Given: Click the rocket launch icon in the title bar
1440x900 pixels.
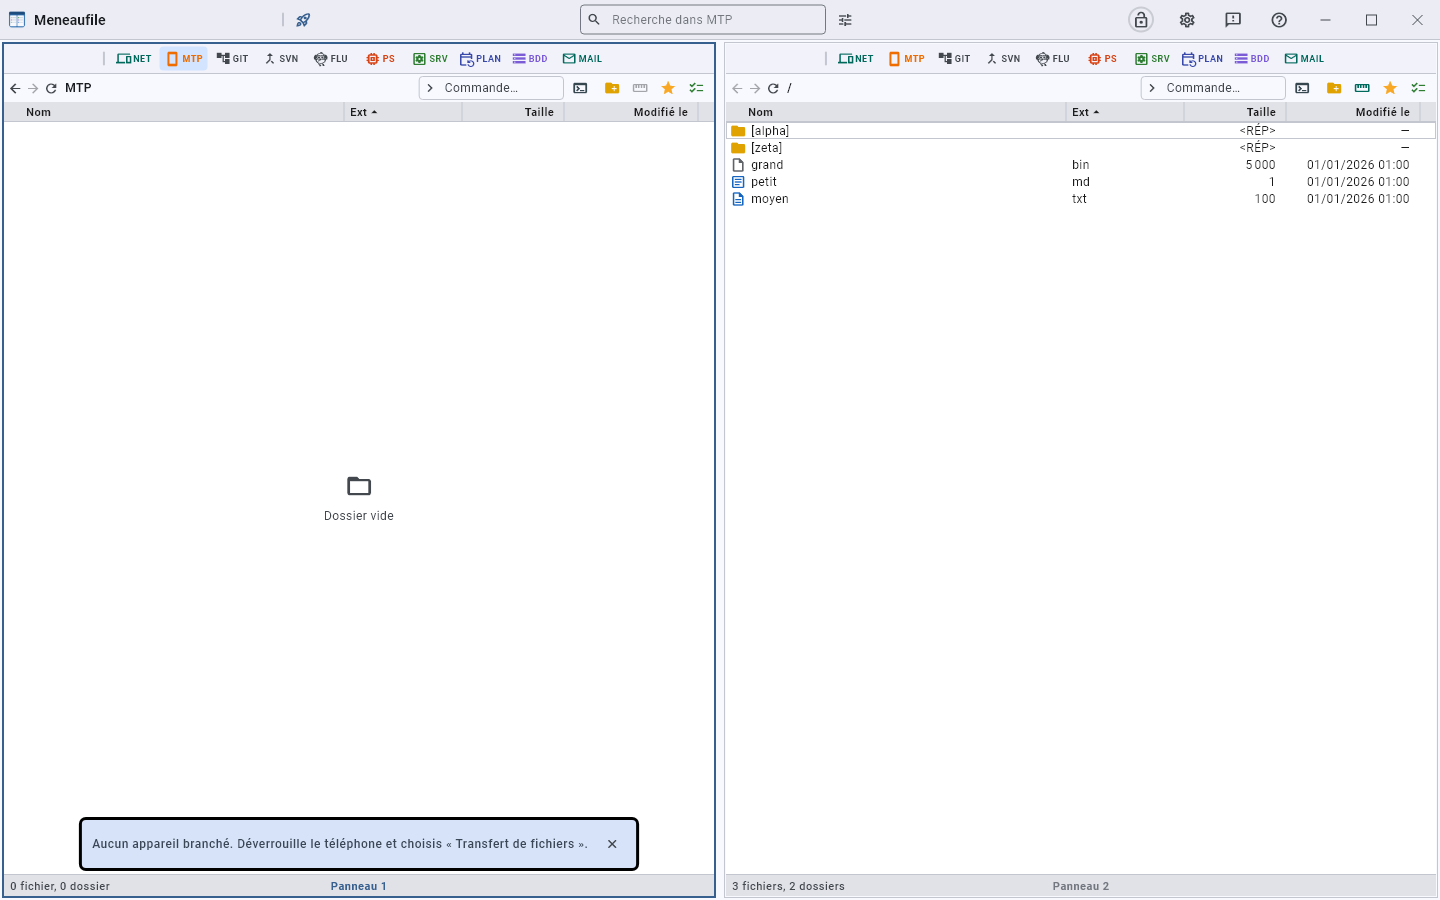Looking at the screenshot, I should point(303,20).
